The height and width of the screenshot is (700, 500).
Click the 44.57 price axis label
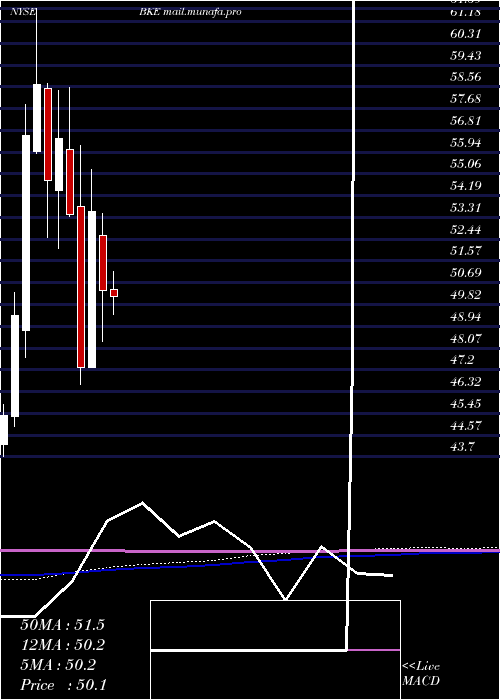tap(466, 426)
